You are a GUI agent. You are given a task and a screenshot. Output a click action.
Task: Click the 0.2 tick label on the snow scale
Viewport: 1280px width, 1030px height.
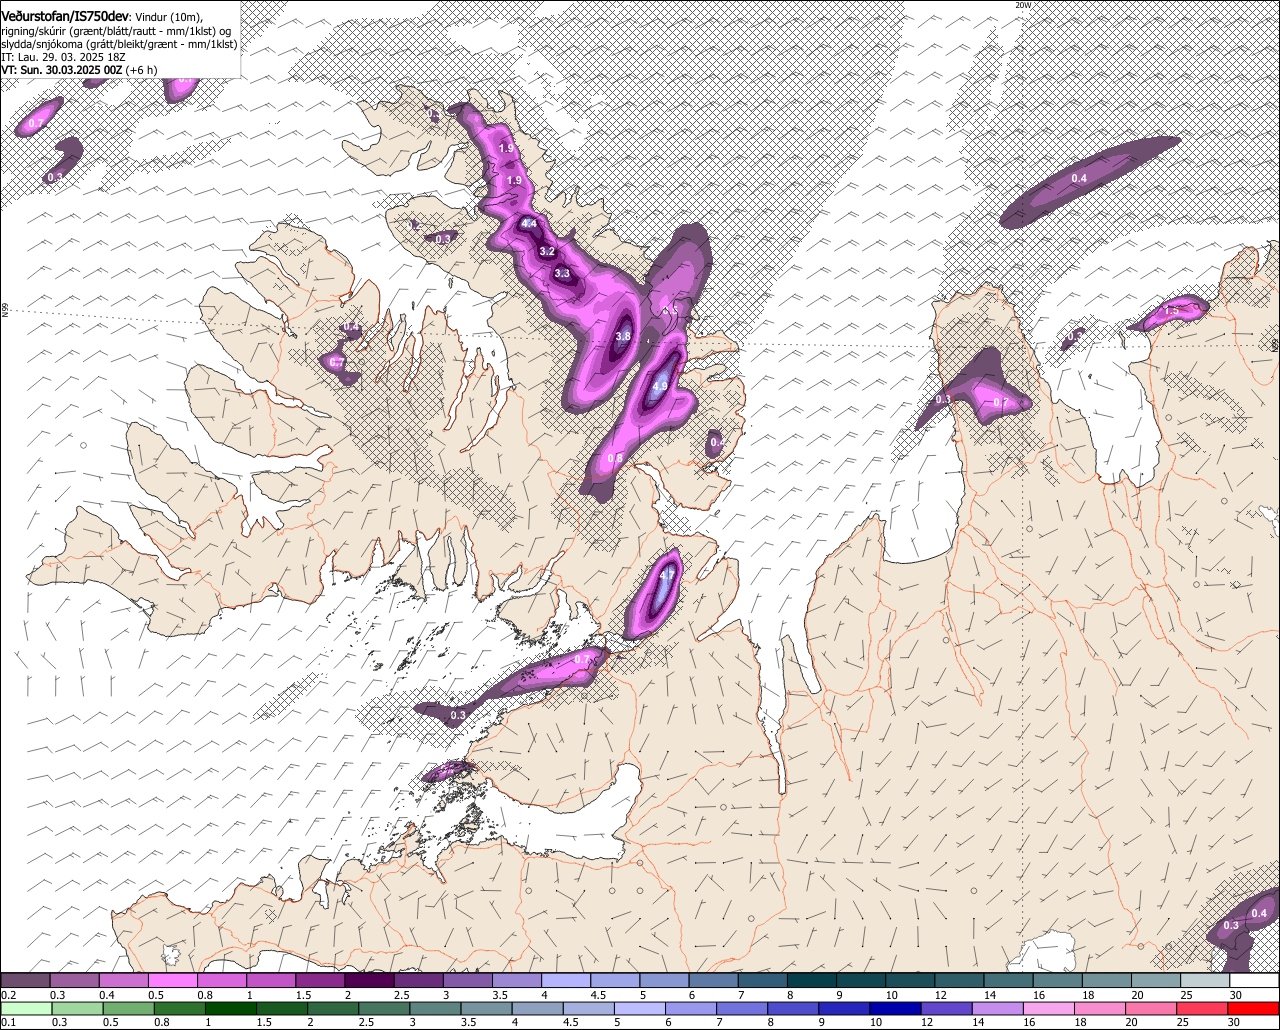[x=8, y=995]
